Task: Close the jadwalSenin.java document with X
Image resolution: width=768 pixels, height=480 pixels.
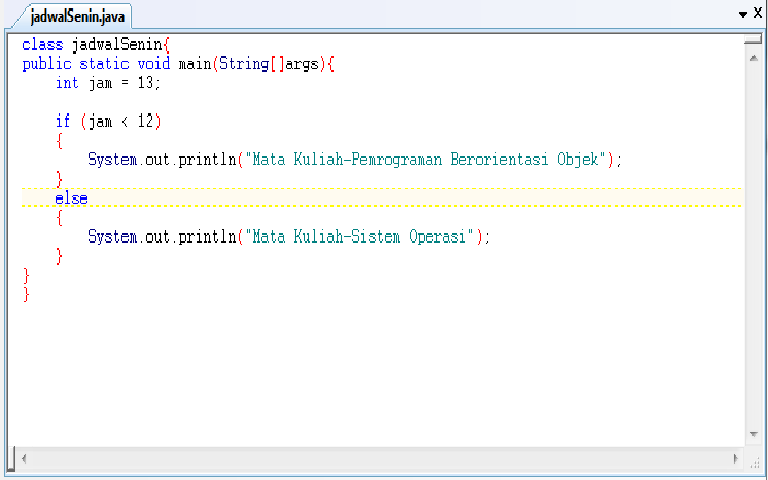Action: tap(758, 13)
